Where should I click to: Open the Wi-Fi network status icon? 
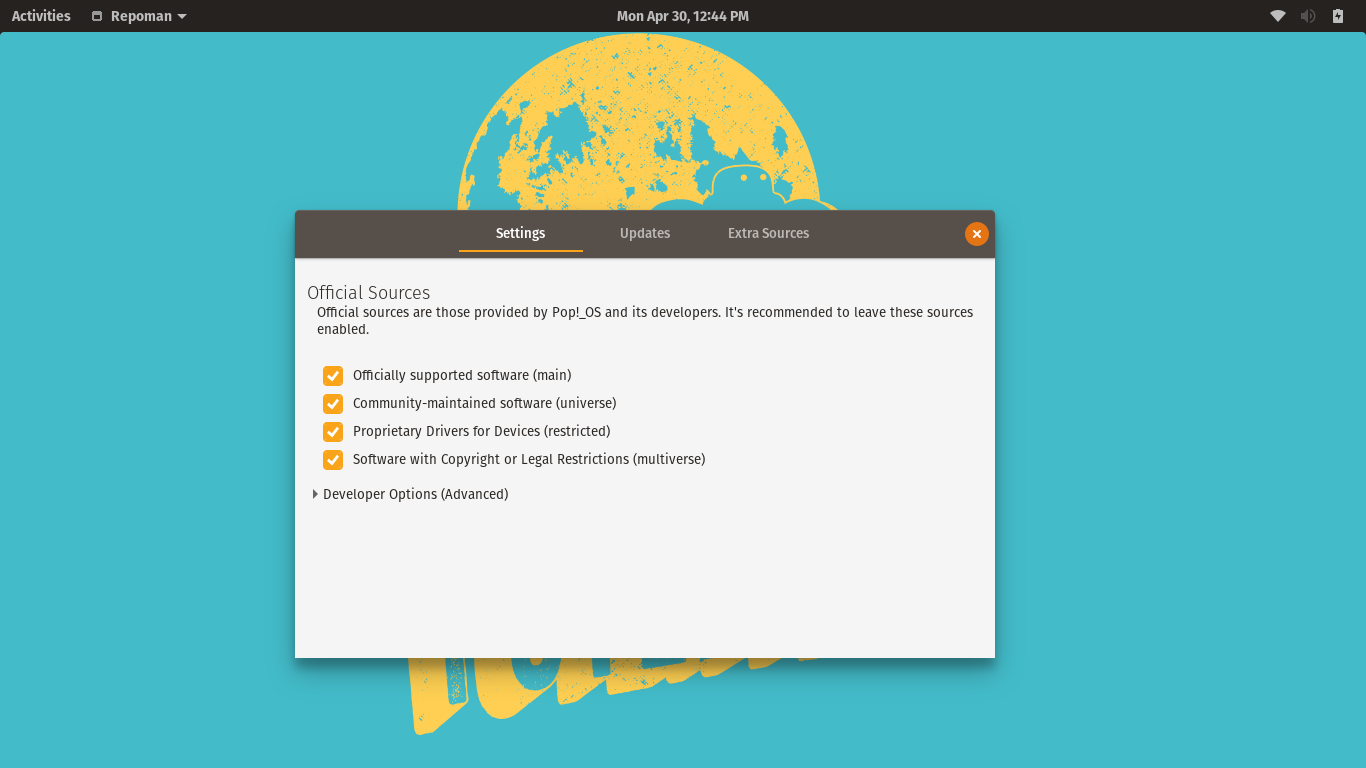pos(1277,16)
